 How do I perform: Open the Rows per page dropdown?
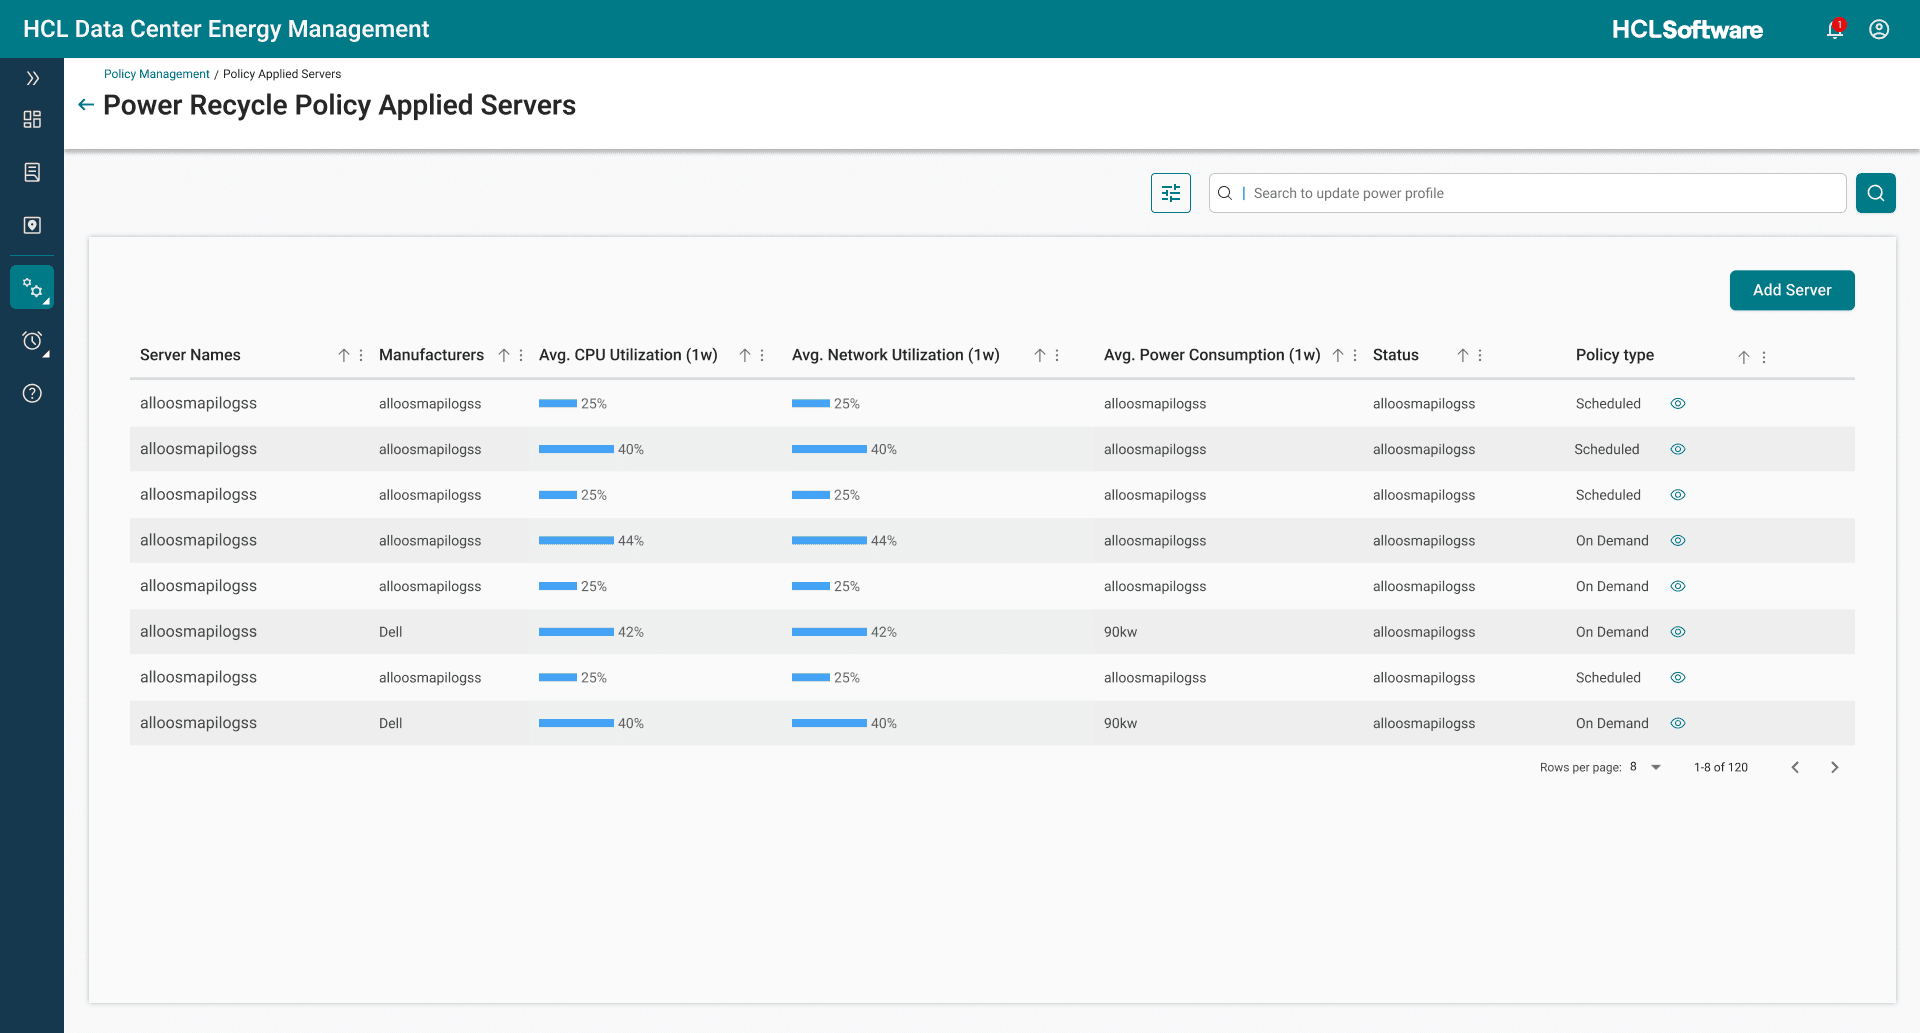(x=1646, y=767)
